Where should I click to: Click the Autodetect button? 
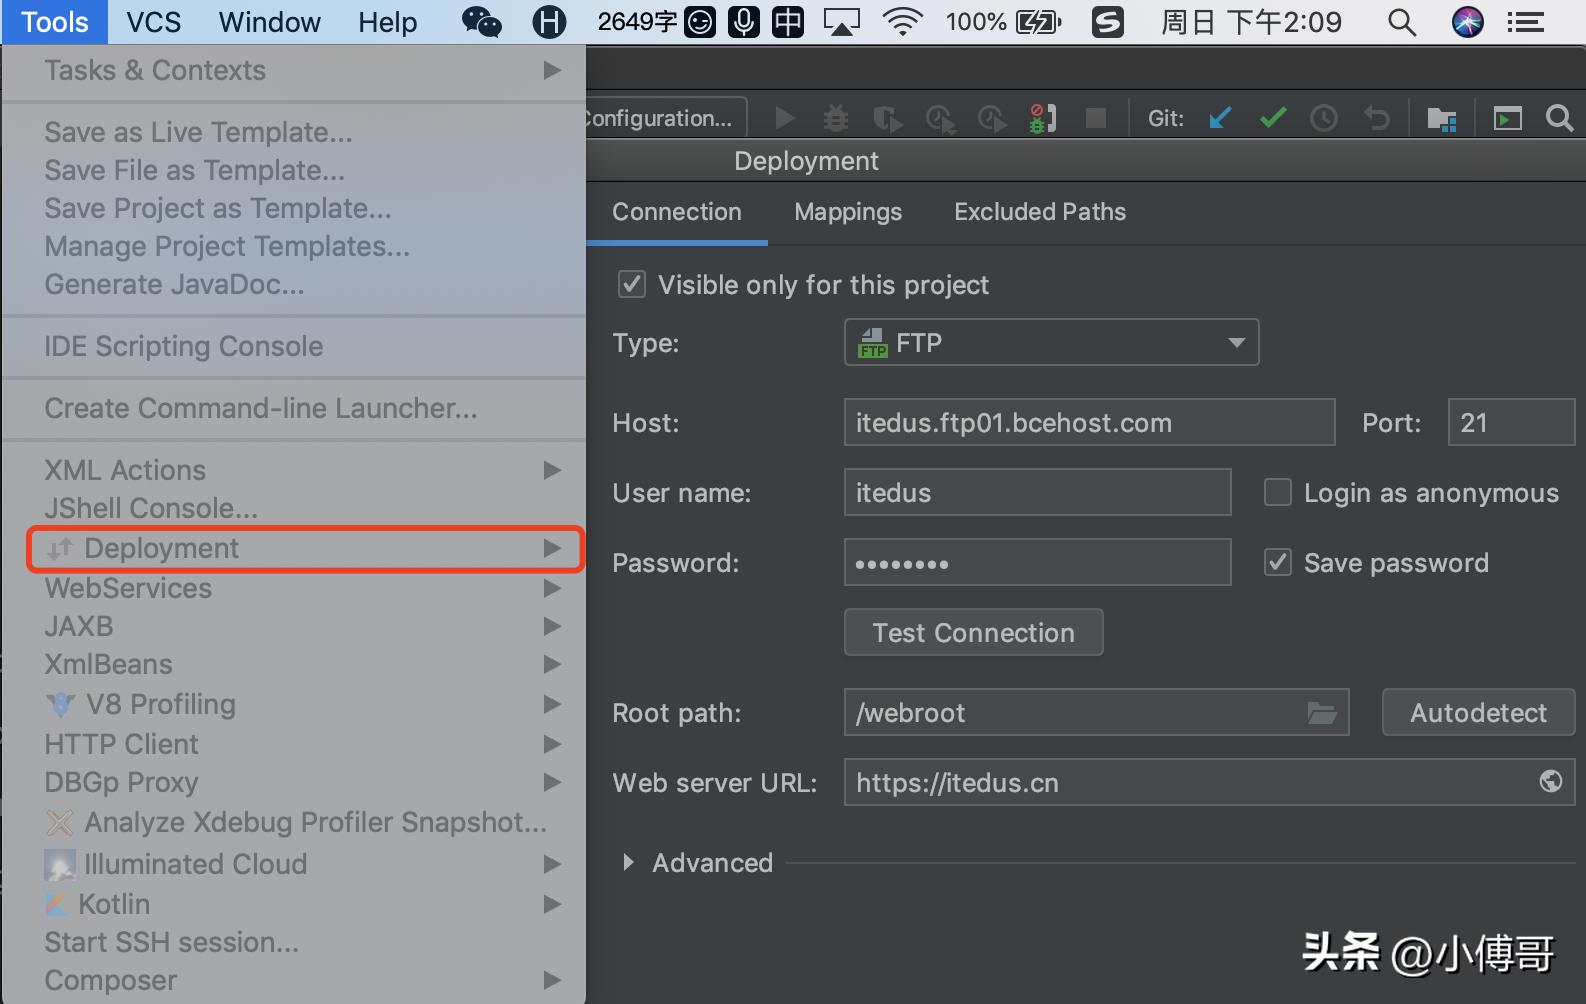point(1477,713)
